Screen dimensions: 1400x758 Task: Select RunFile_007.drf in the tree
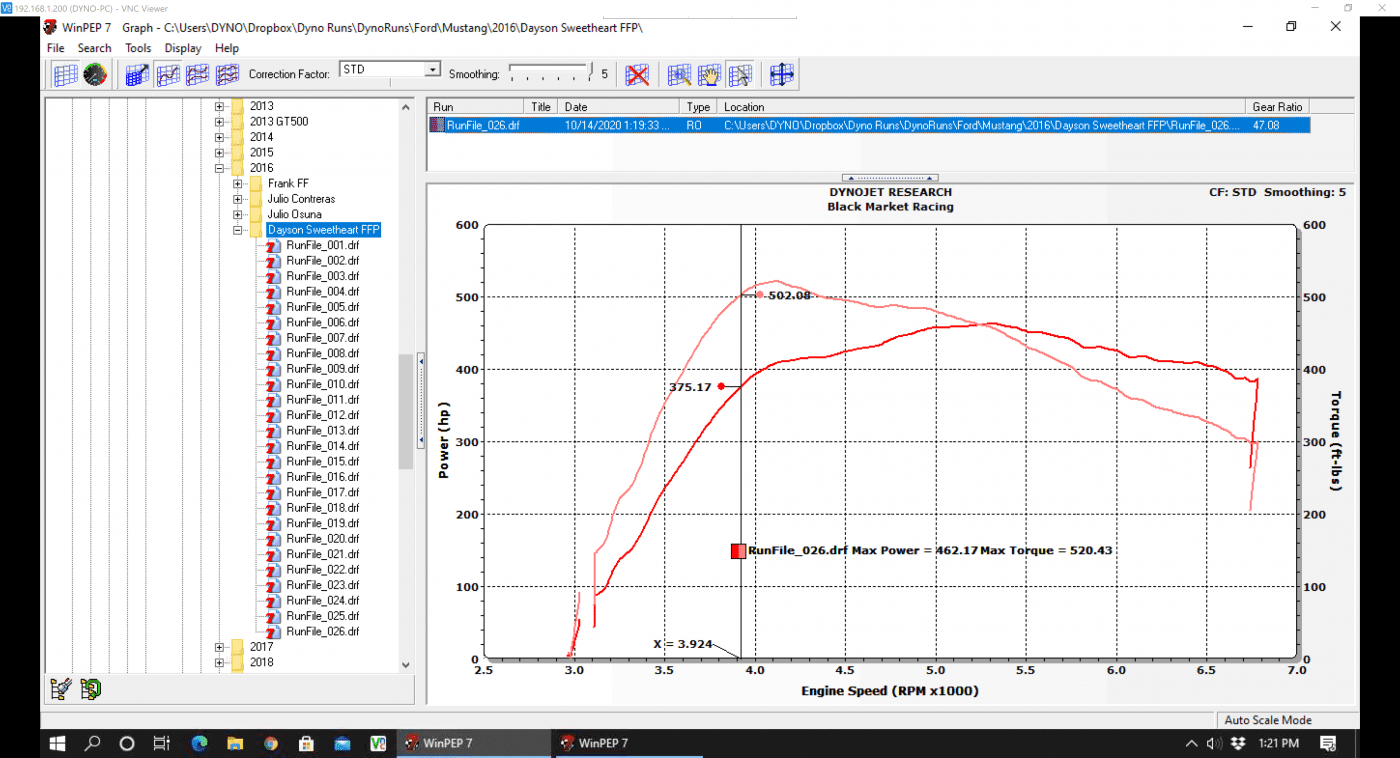pos(322,338)
